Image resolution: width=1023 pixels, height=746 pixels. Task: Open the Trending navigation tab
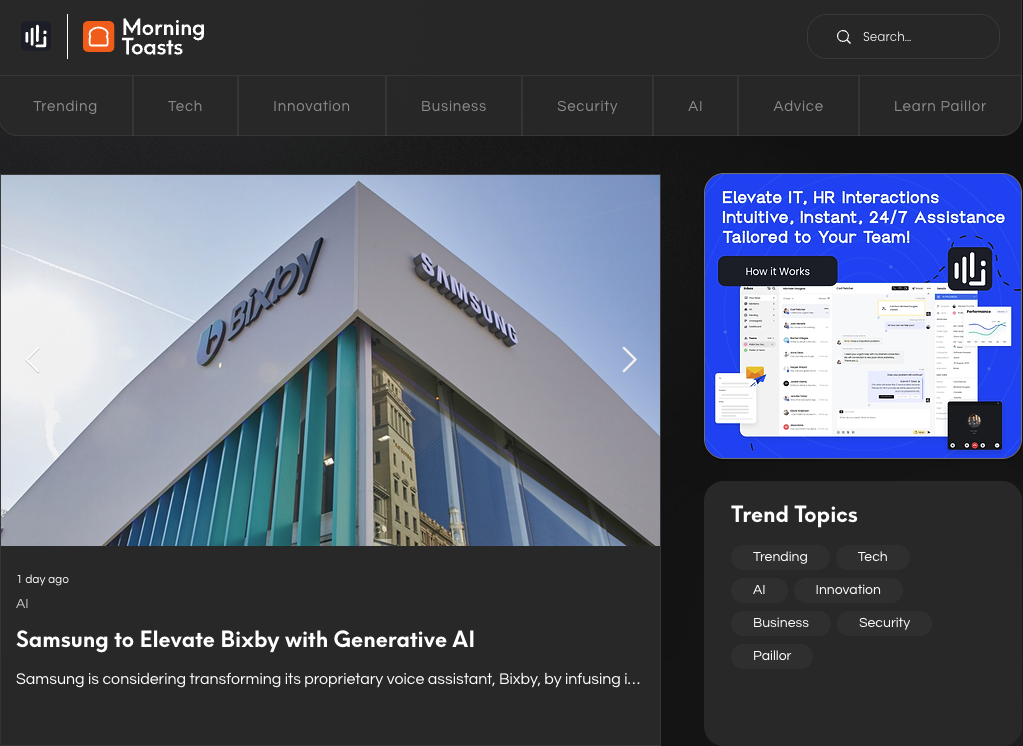(x=65, y=106)
